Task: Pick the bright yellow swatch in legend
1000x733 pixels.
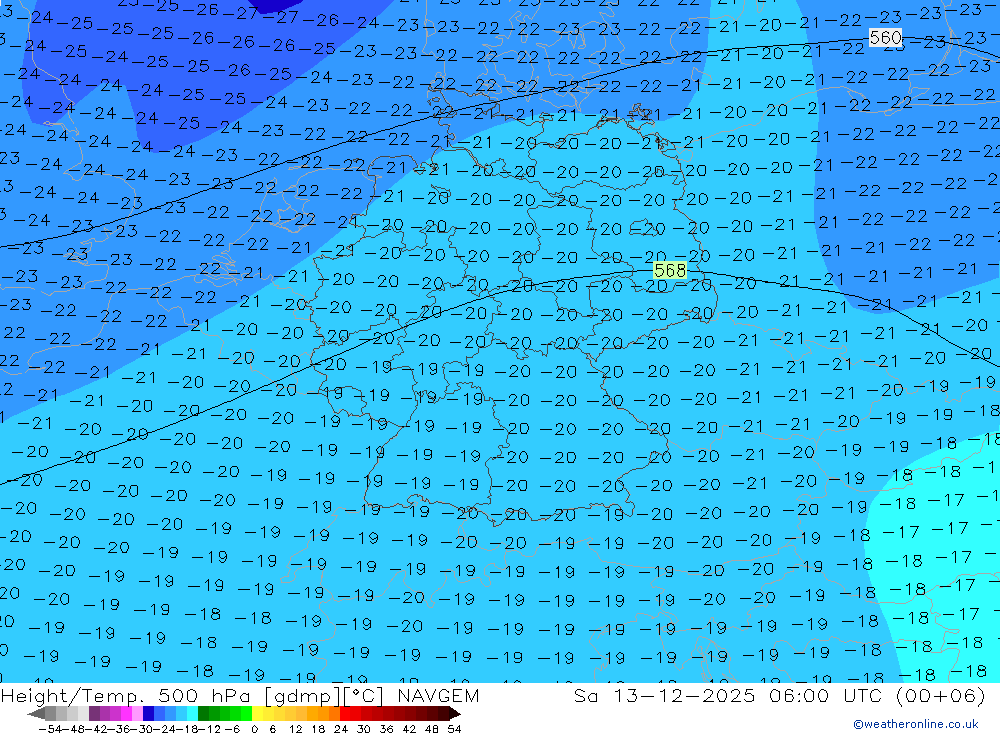Action: click(258, 713)
